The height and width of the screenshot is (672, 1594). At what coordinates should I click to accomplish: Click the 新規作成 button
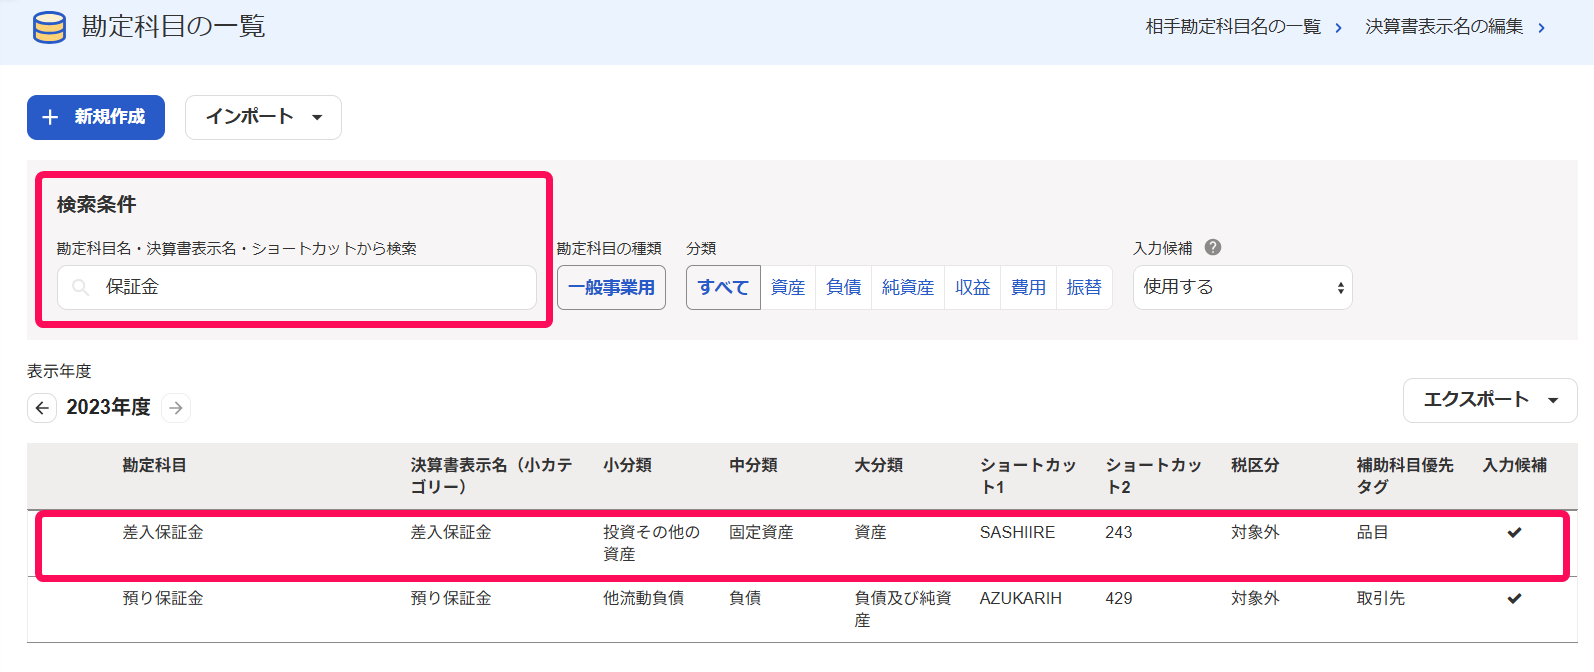[96, 118]
